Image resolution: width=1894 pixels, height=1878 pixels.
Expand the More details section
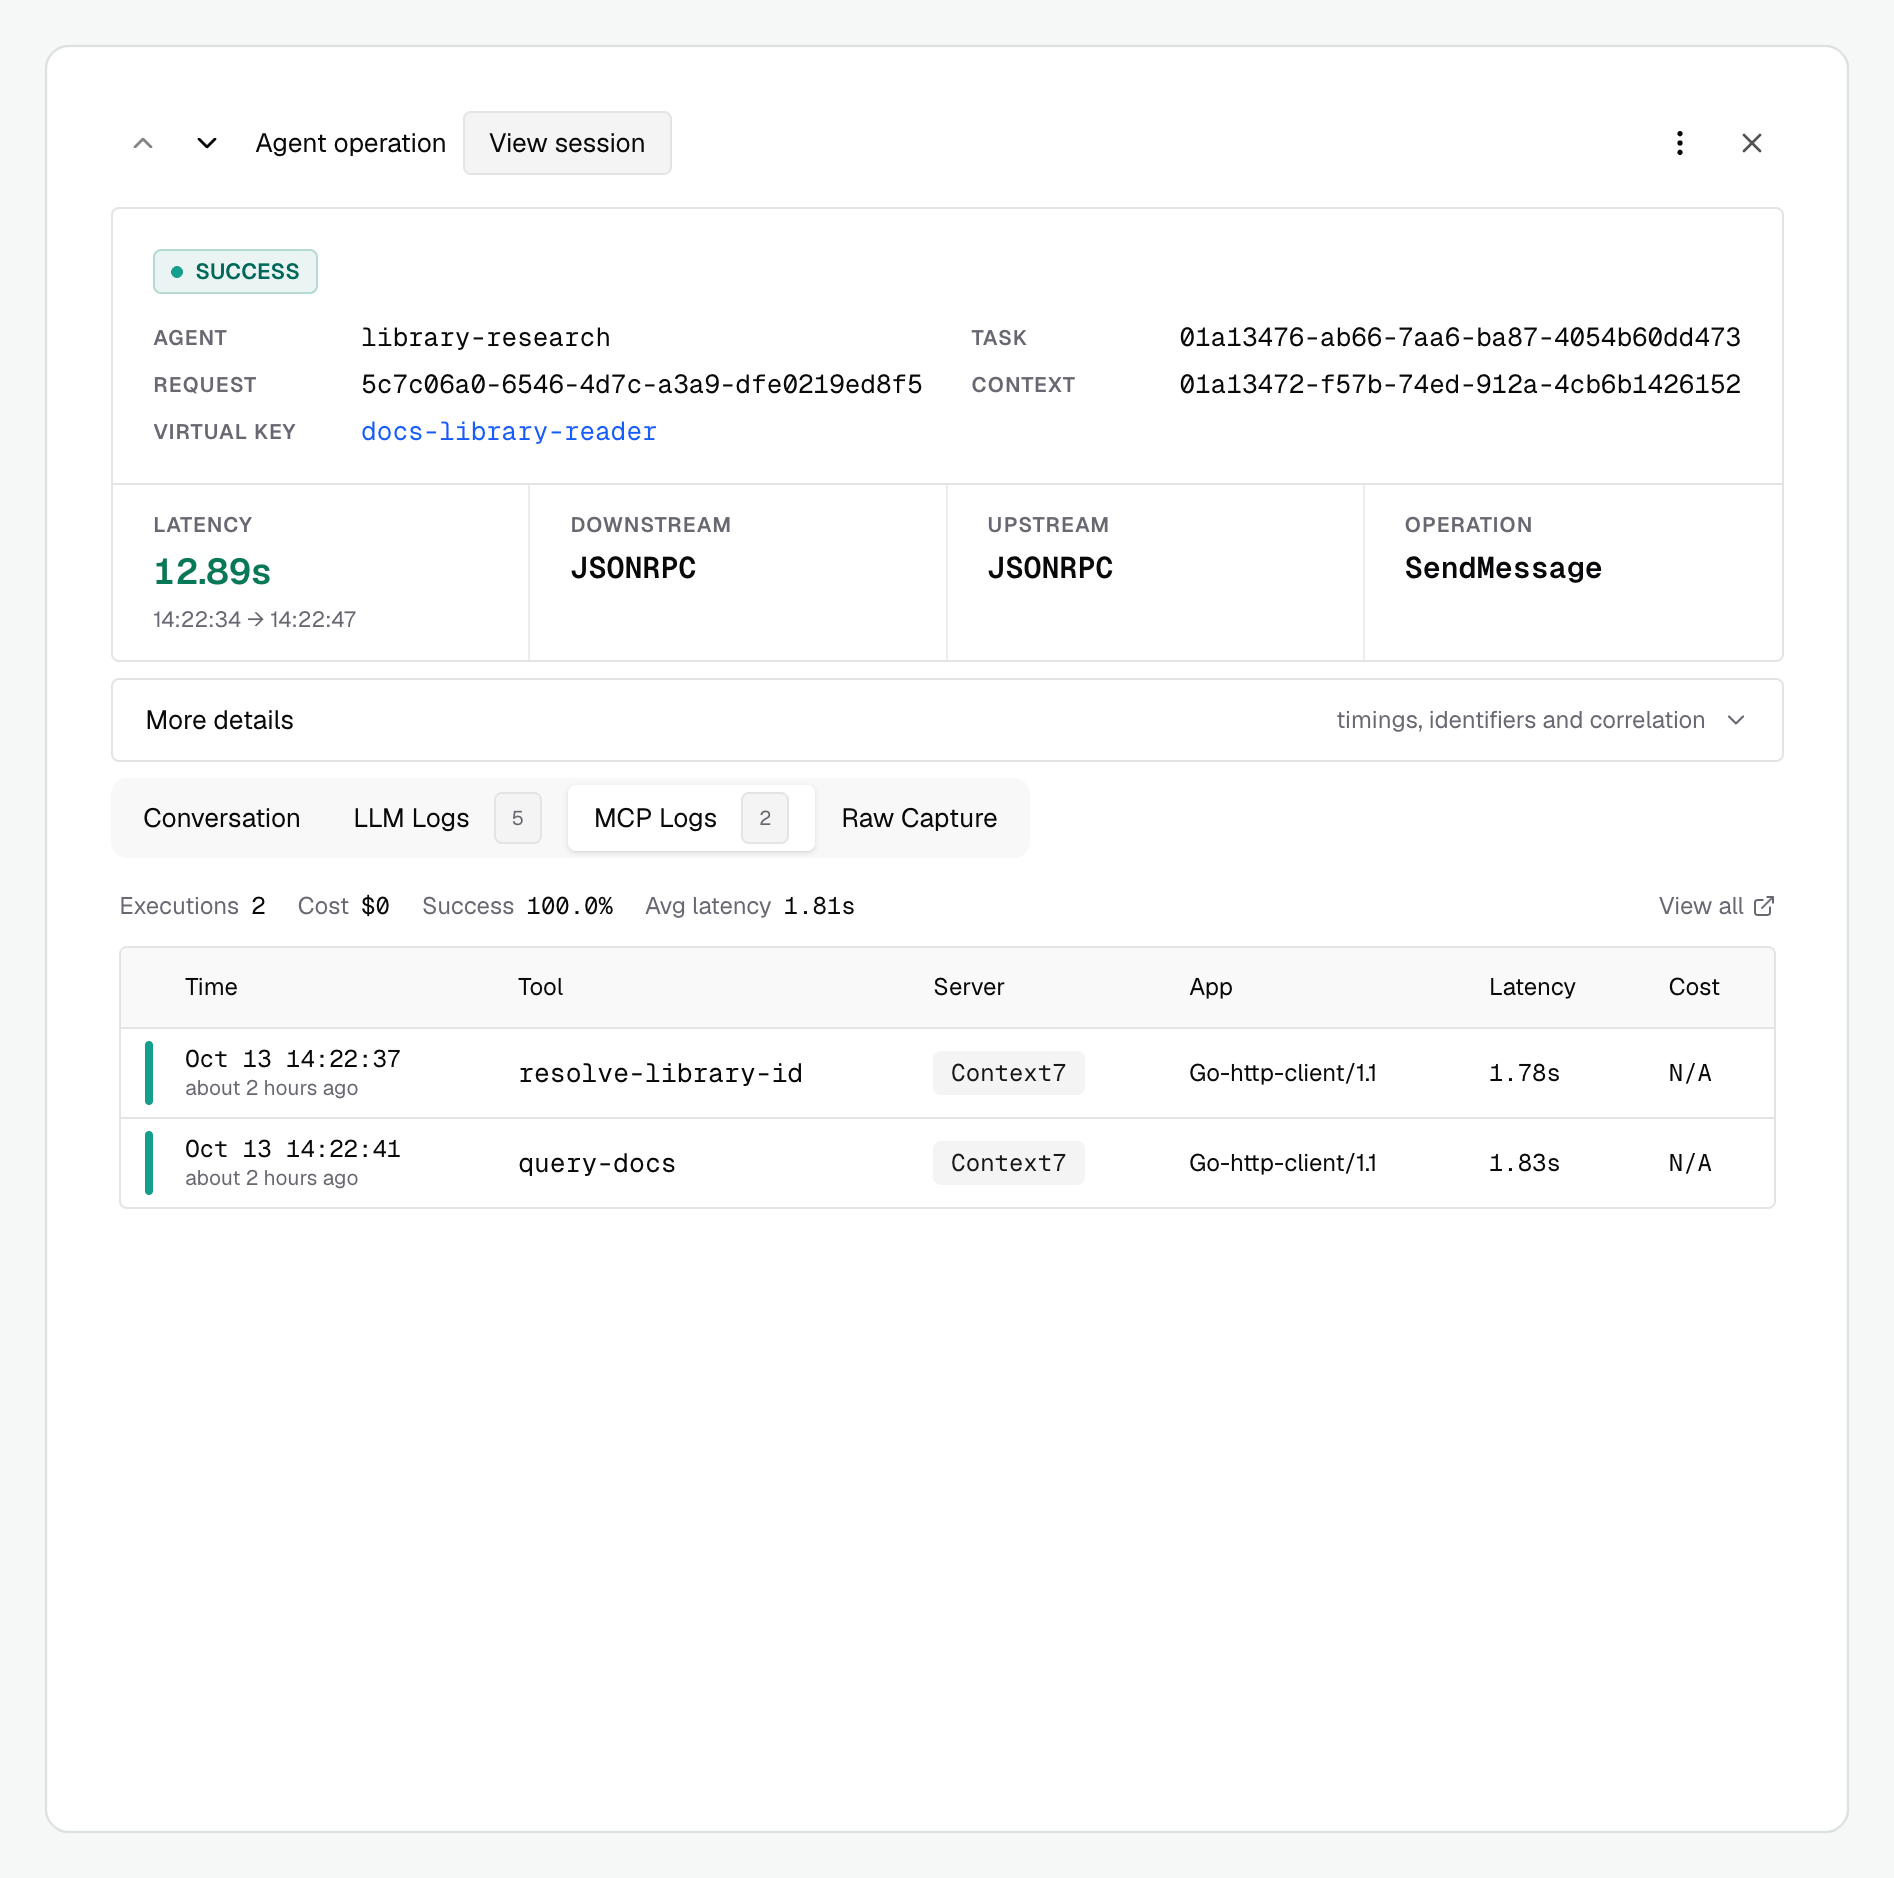click(947, 720)
